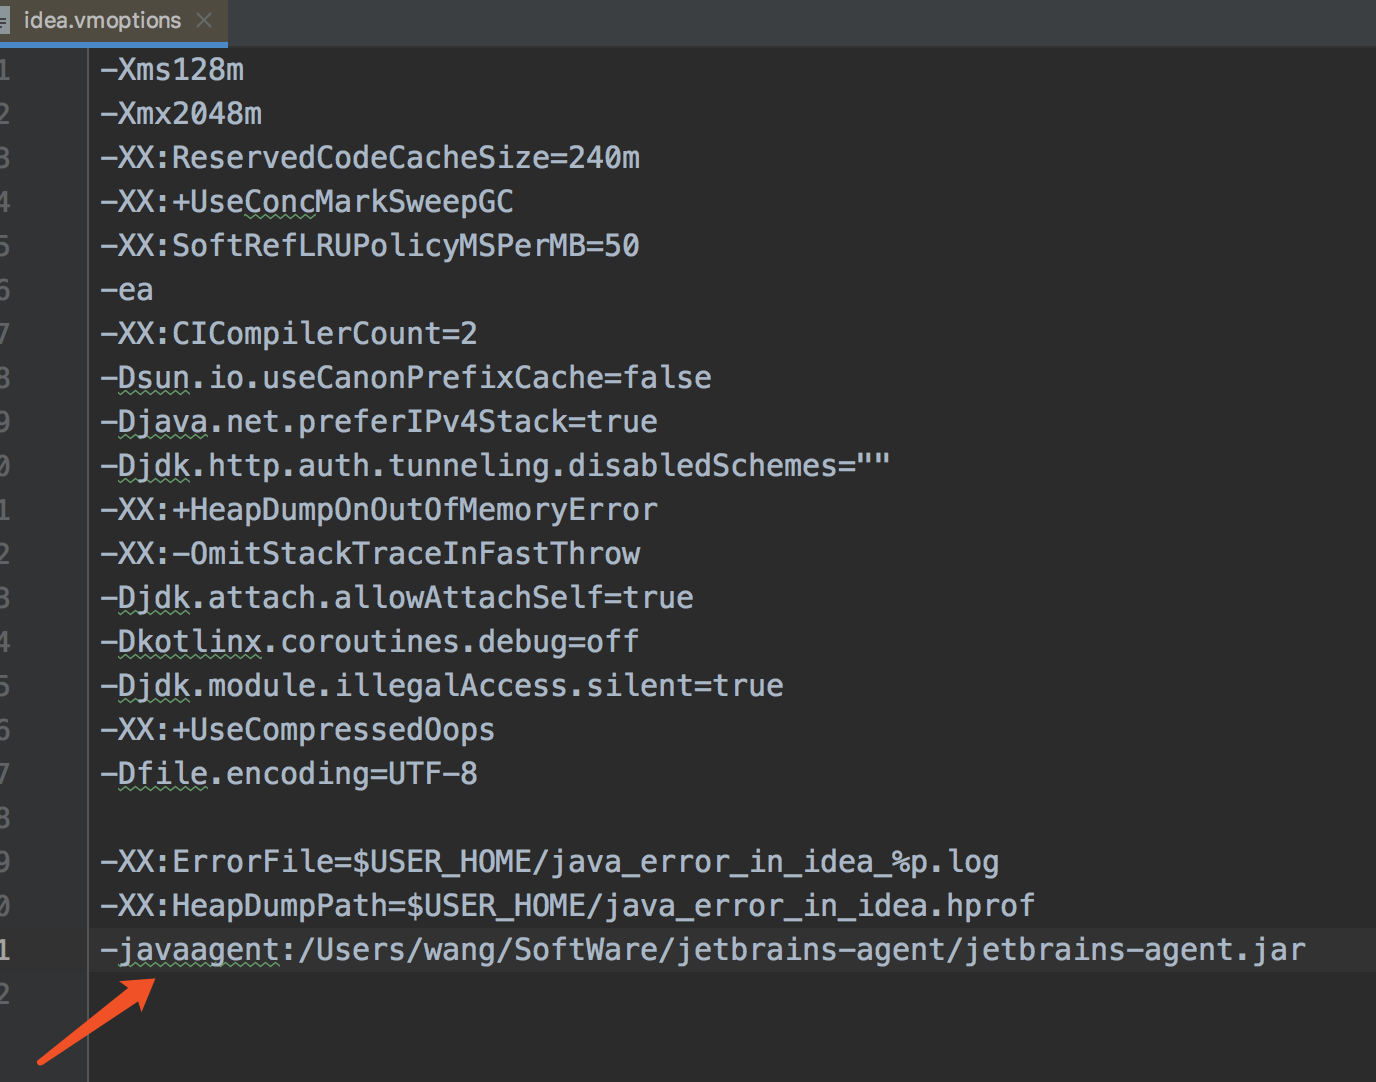Click the file icon on idea.vmoptions tab
1376x1082 pixels.
coord(4,21)
